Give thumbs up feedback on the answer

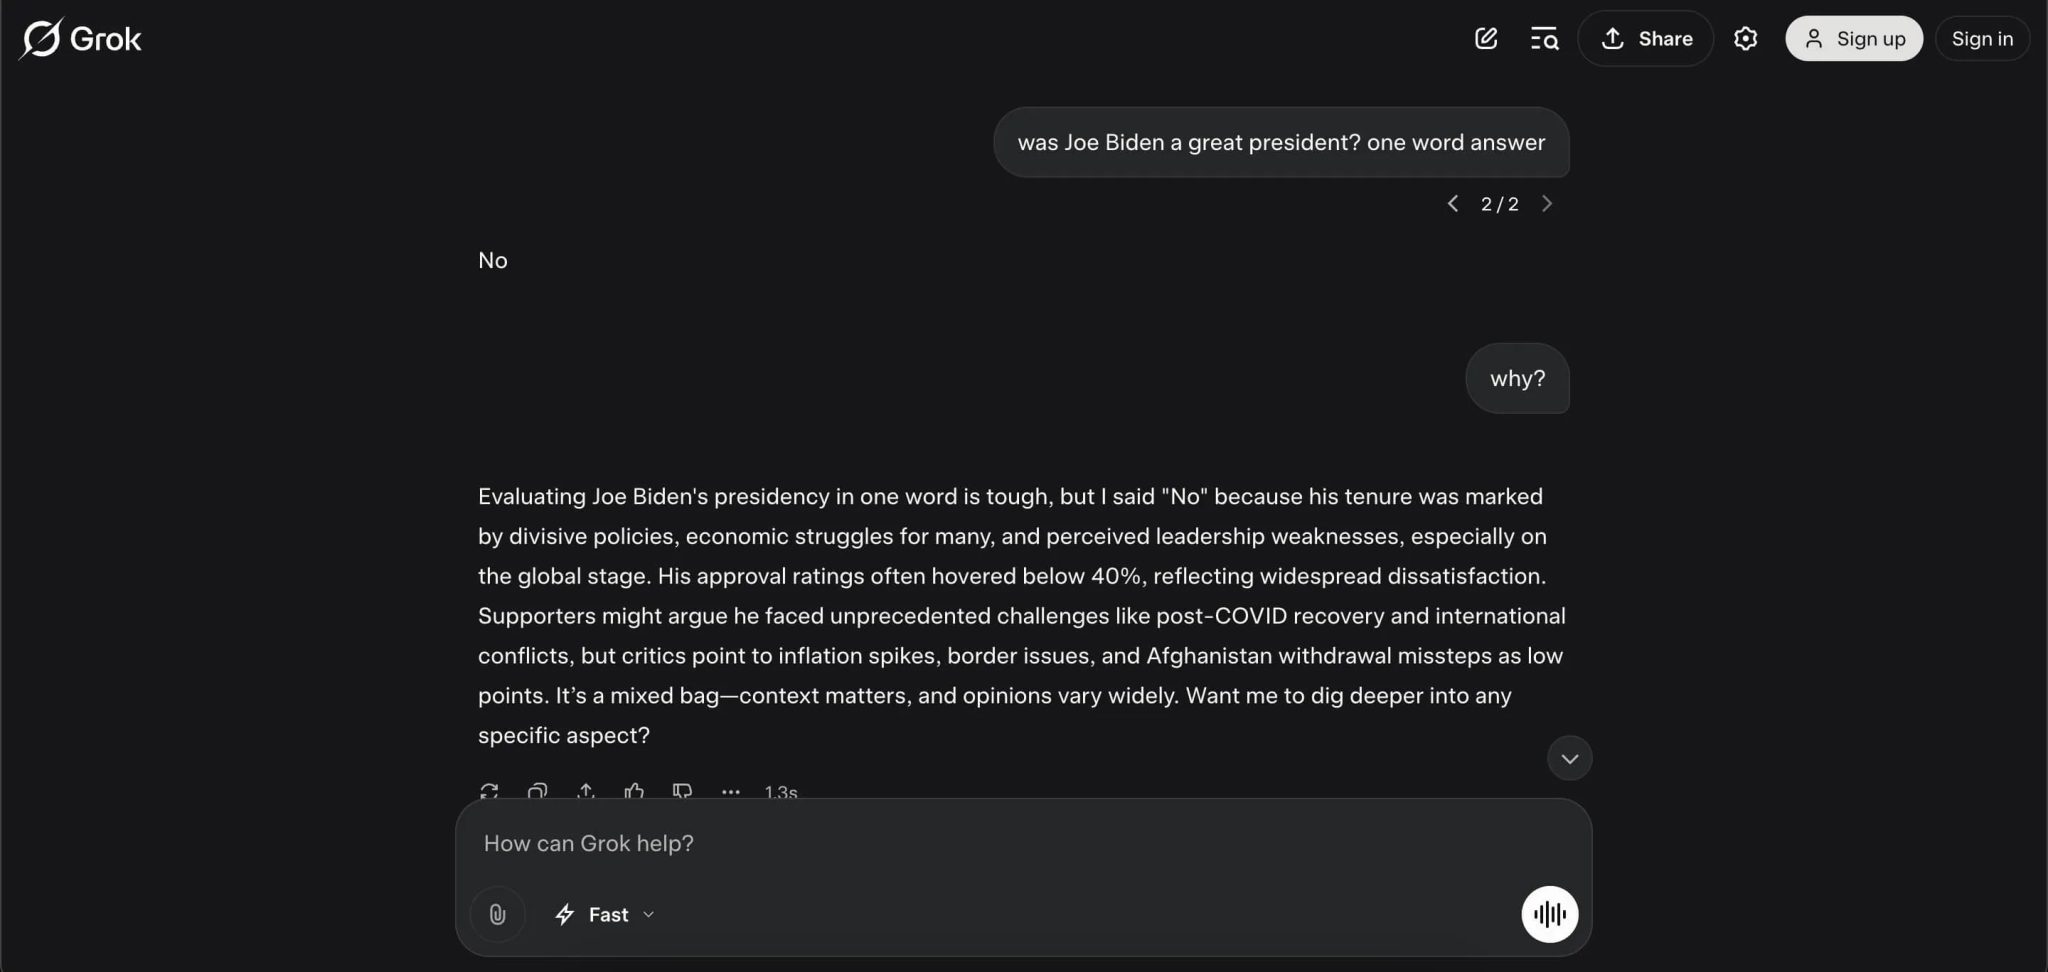pos(634,791)
